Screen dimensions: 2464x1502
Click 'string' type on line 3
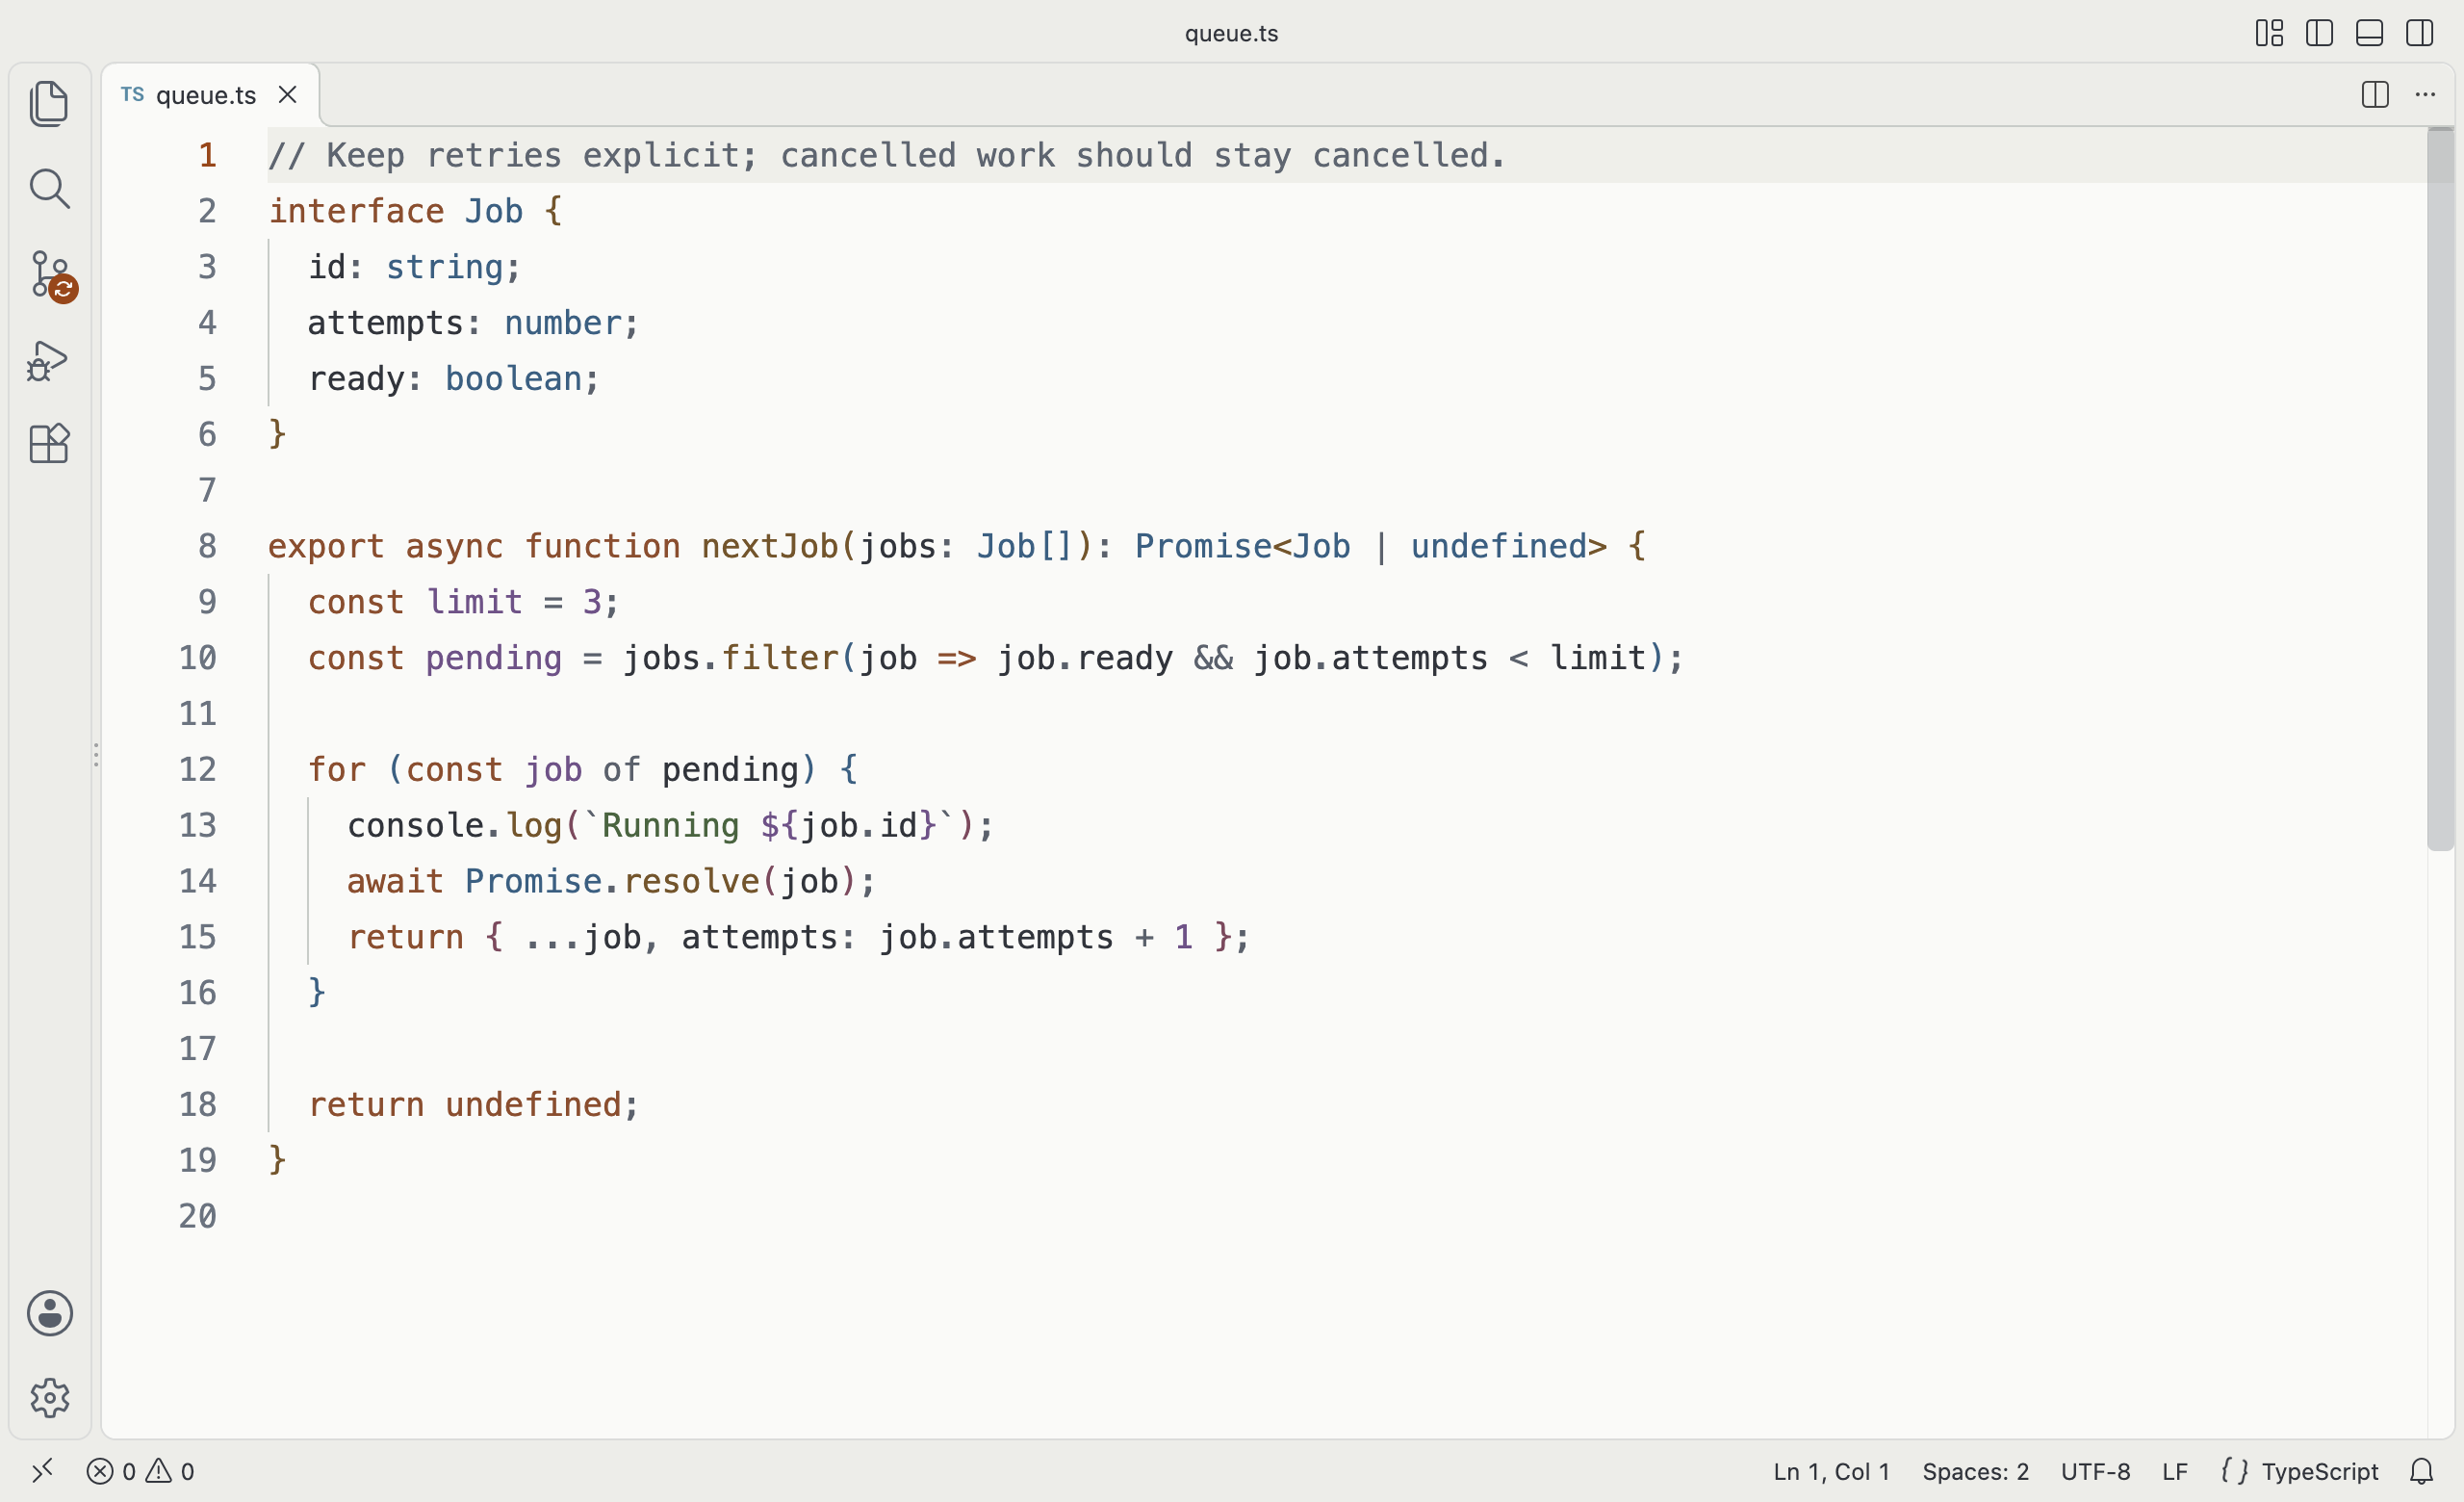[x=445, y=267]
